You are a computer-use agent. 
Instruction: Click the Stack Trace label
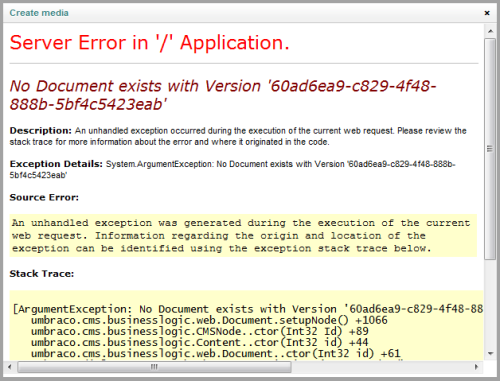42,274
